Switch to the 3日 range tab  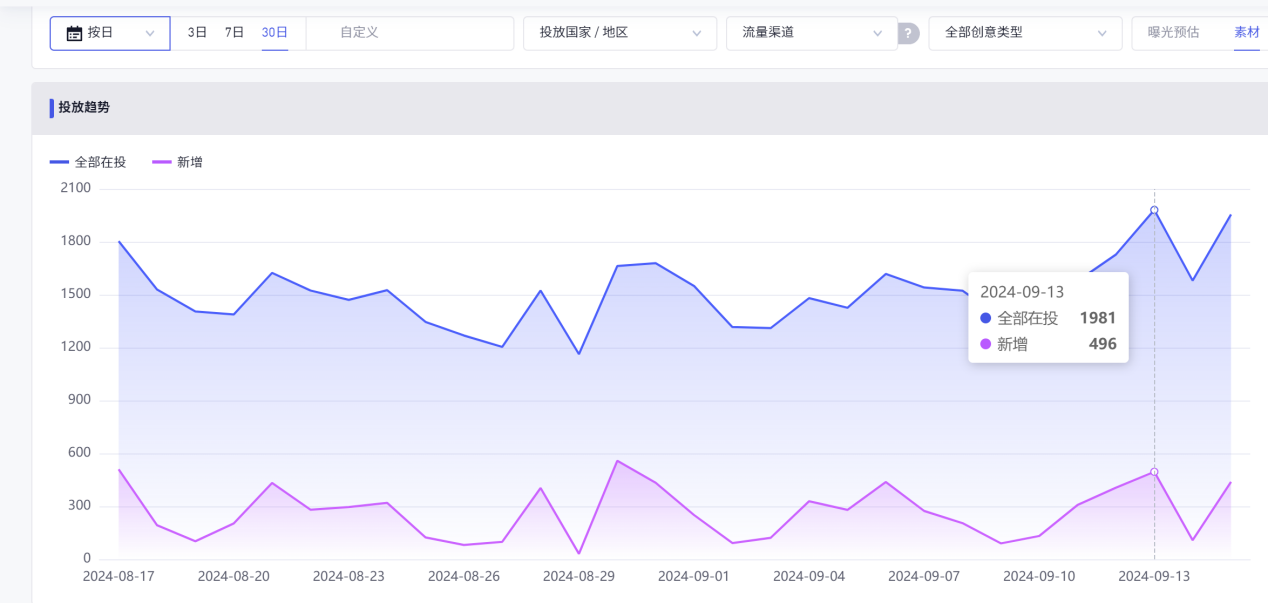click(197, 33)
